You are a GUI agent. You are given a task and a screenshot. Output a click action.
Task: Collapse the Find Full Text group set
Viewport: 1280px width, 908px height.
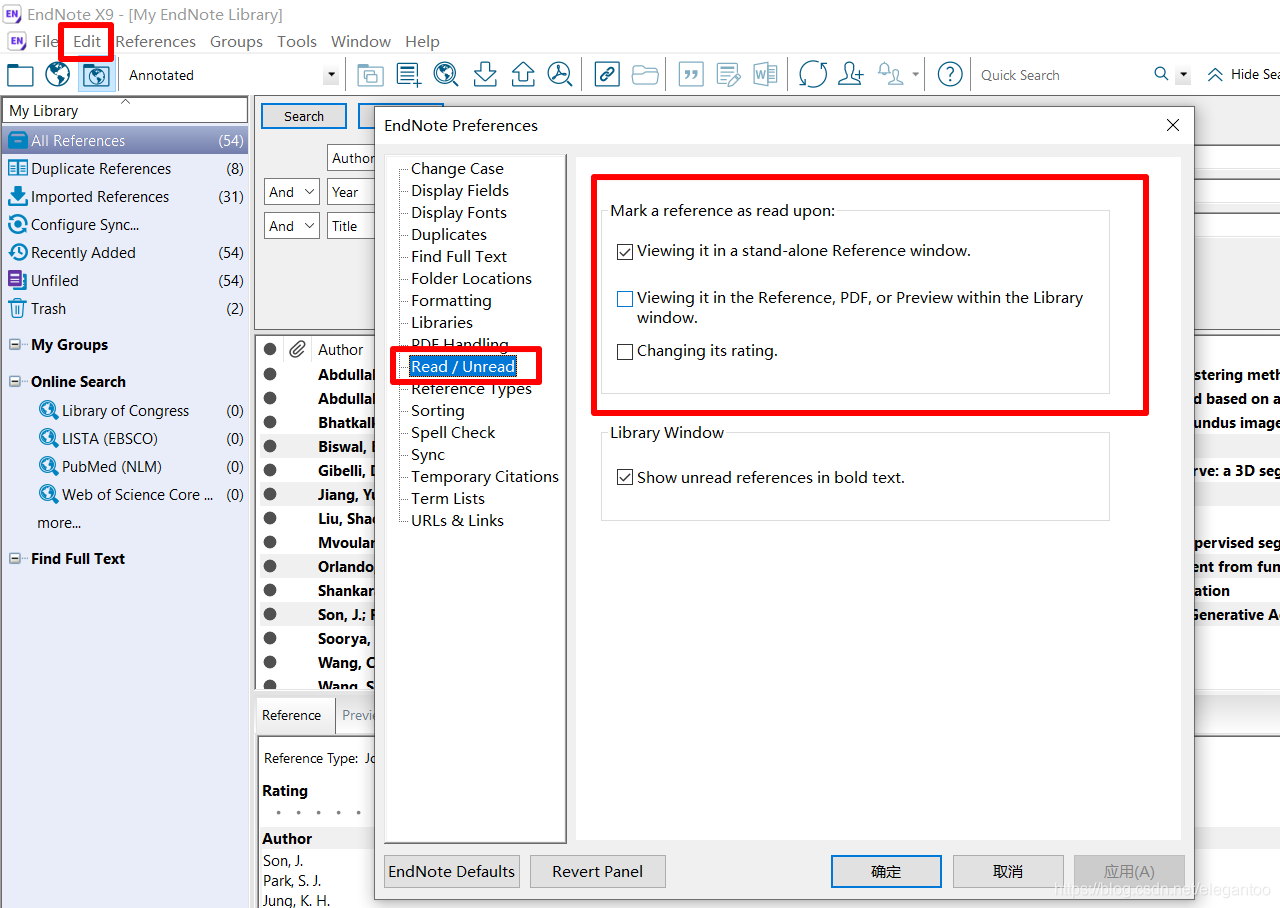[15, 559]
